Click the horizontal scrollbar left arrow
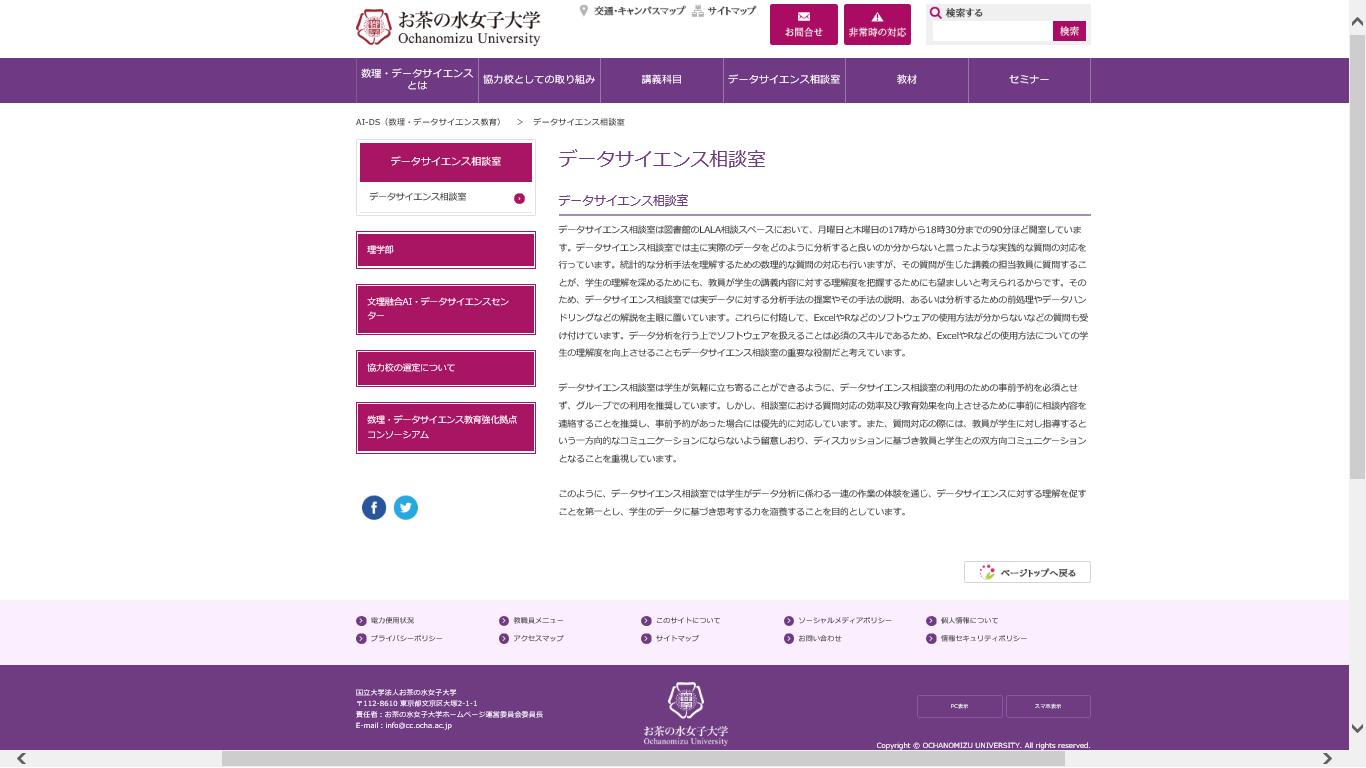 (x=21, y=759)
